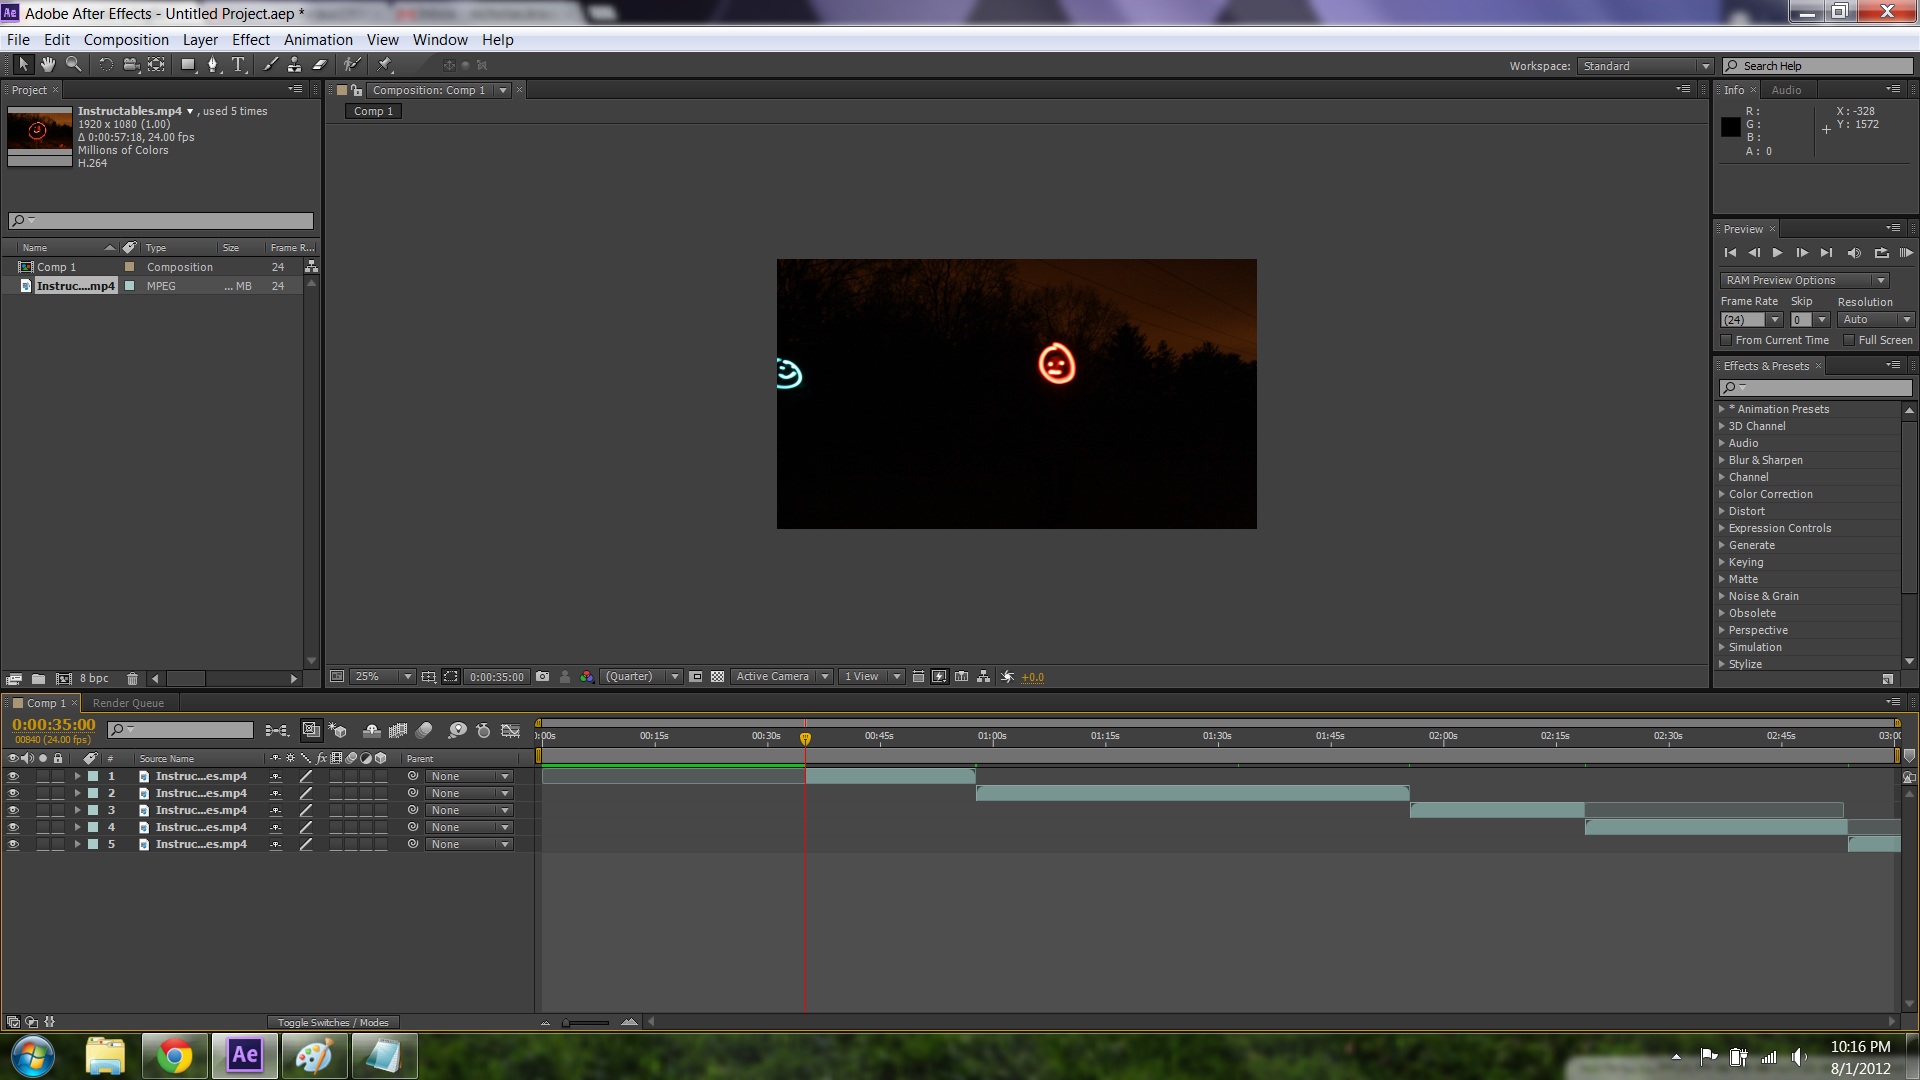Click the Play button in Preview panel
The height and width of the screenshot is (1080, 1920).
[1777, 253]
